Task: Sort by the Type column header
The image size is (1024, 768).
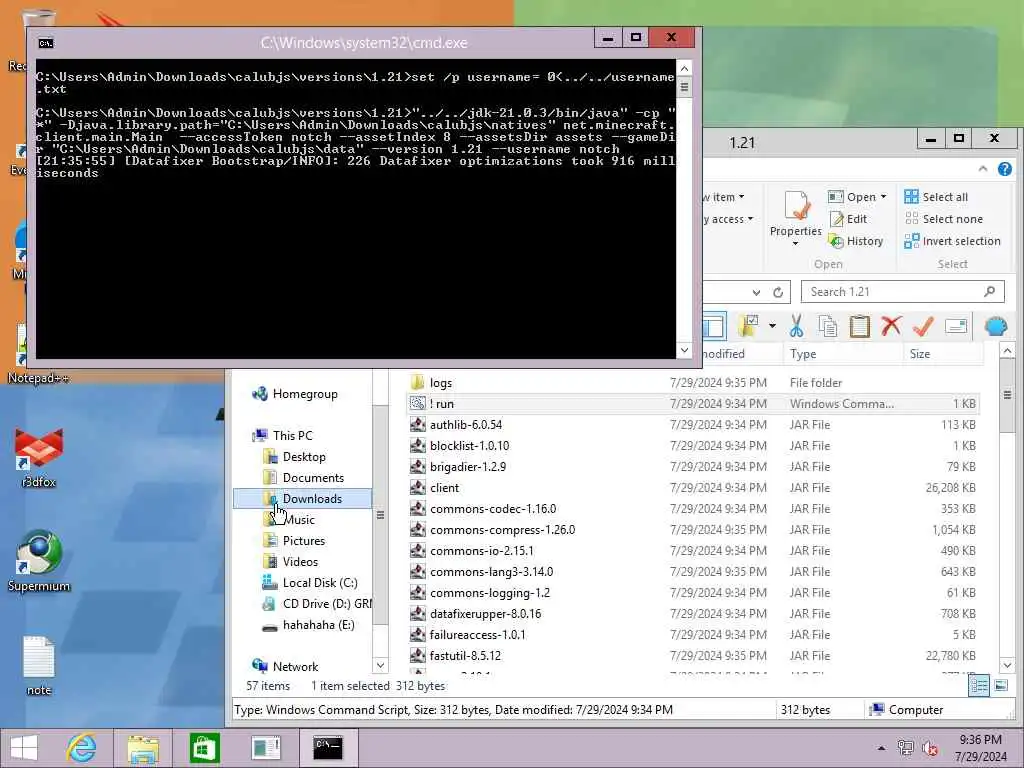Action: 842,353
